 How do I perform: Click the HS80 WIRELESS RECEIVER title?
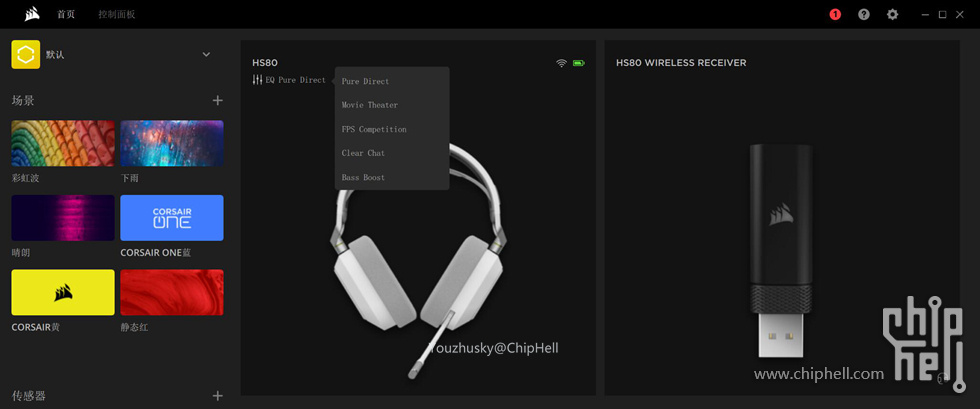[681, 63]
